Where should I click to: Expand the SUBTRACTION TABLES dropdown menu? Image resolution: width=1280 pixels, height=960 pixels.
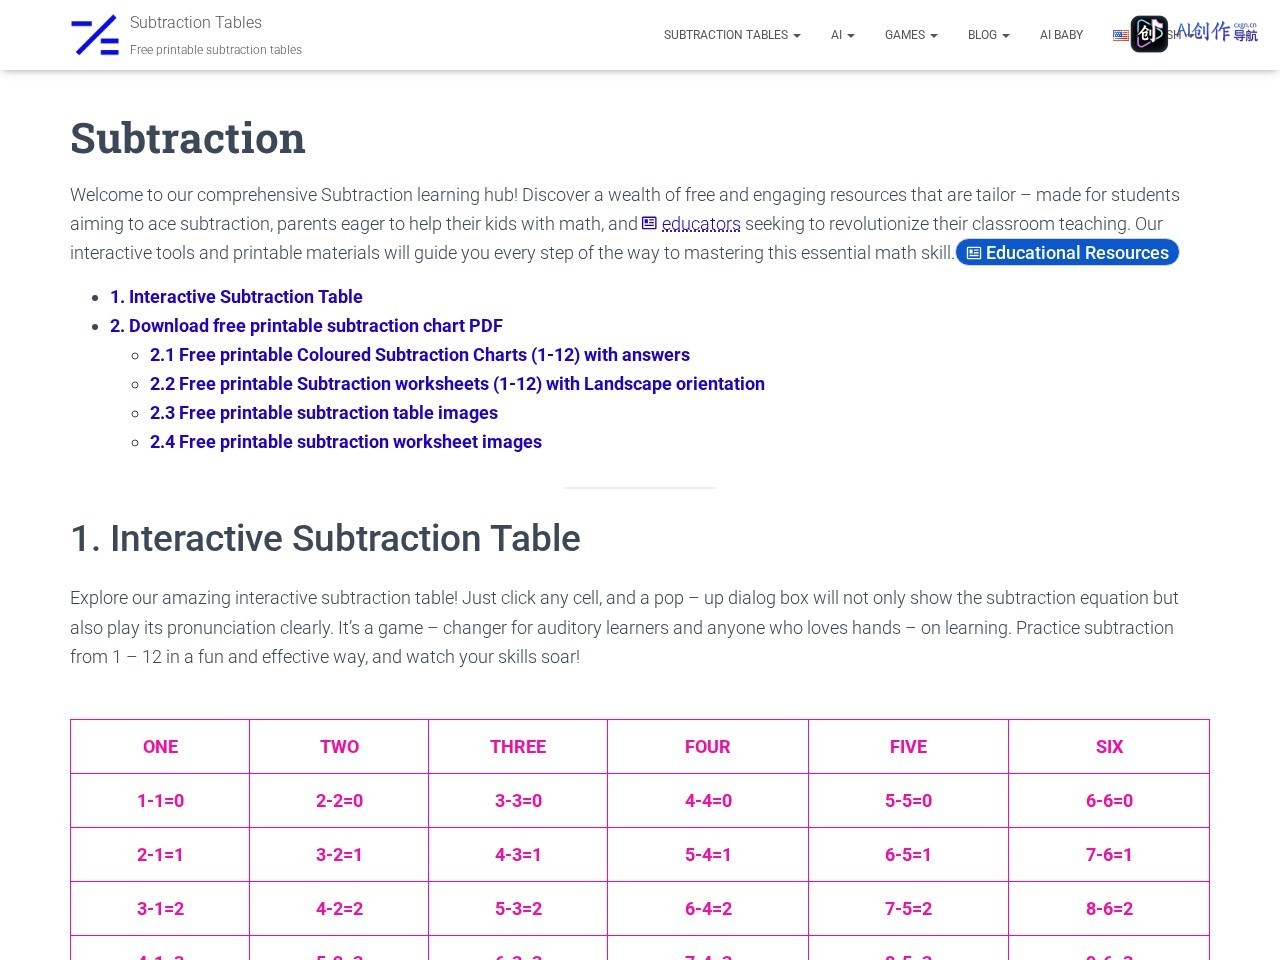732,35
